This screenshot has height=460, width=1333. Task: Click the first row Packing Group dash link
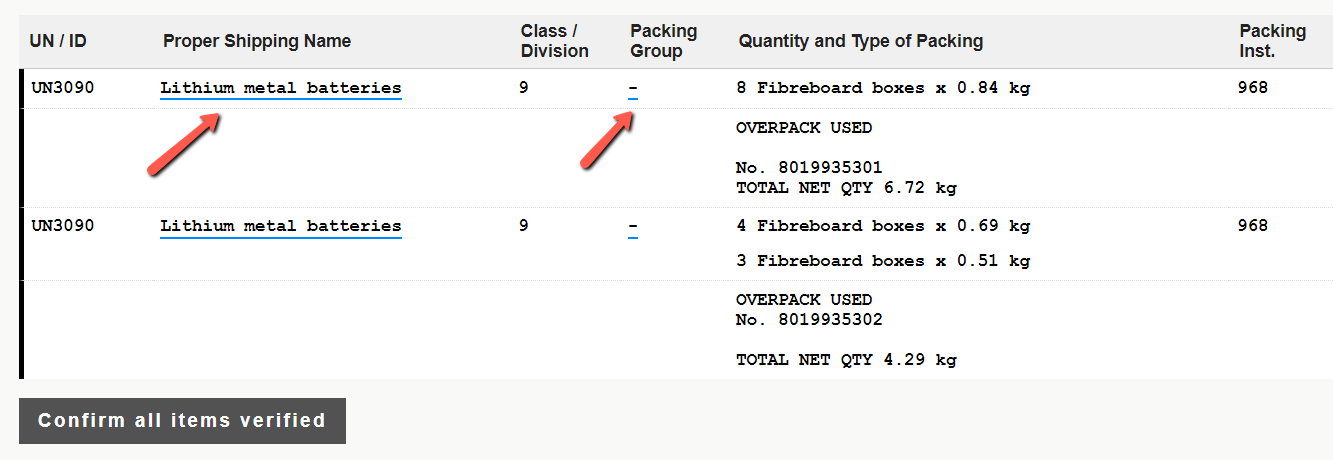633,88
